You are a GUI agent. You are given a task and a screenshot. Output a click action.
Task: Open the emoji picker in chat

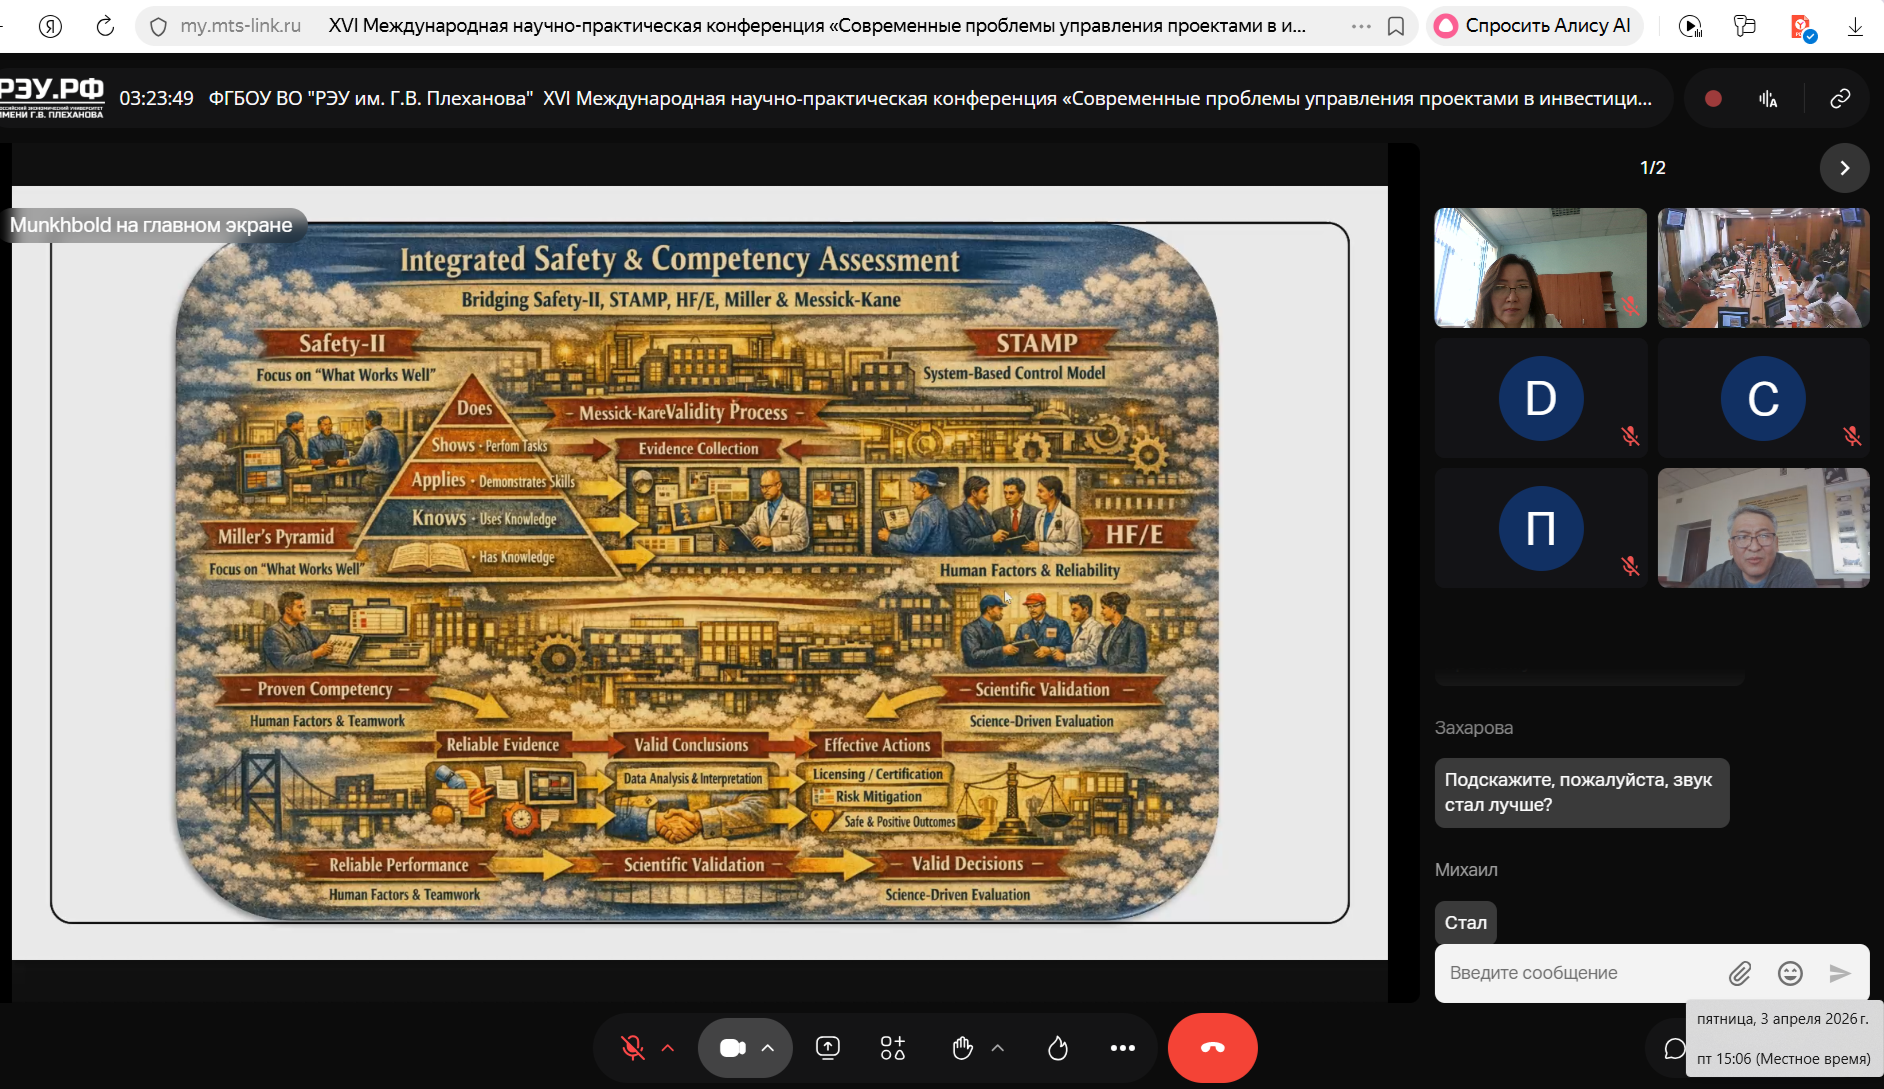click(x=1790, y=973)
